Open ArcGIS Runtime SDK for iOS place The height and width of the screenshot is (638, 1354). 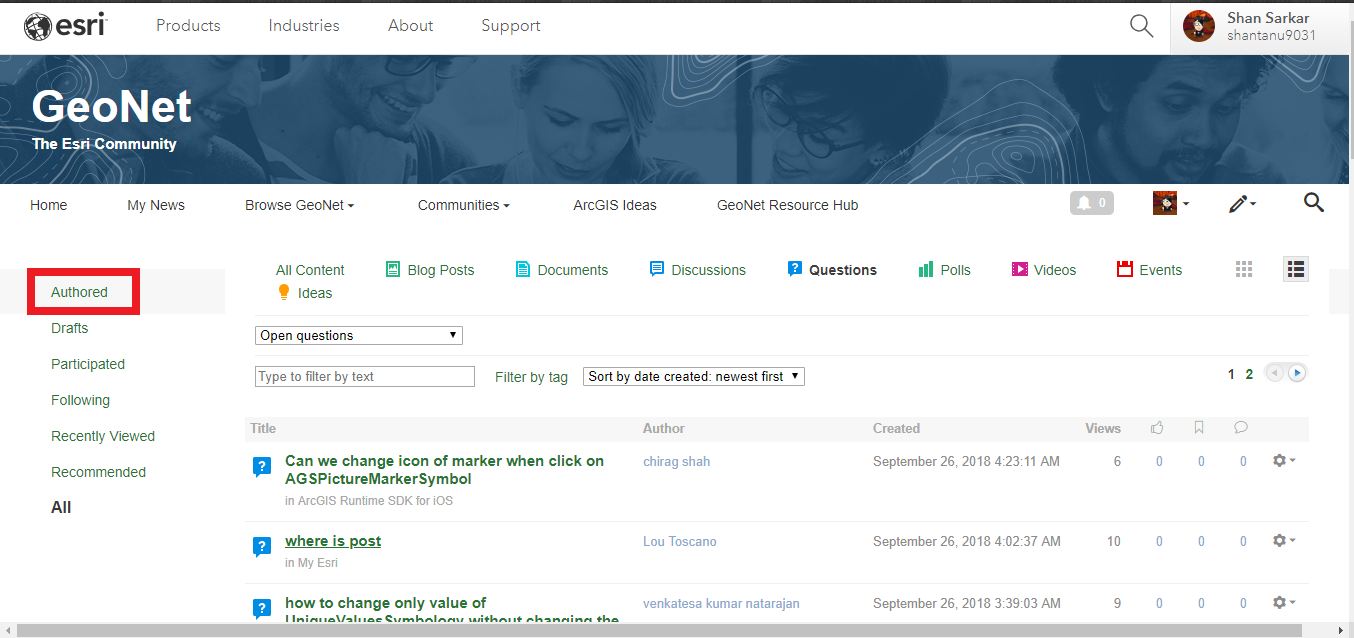coord(375,501)
